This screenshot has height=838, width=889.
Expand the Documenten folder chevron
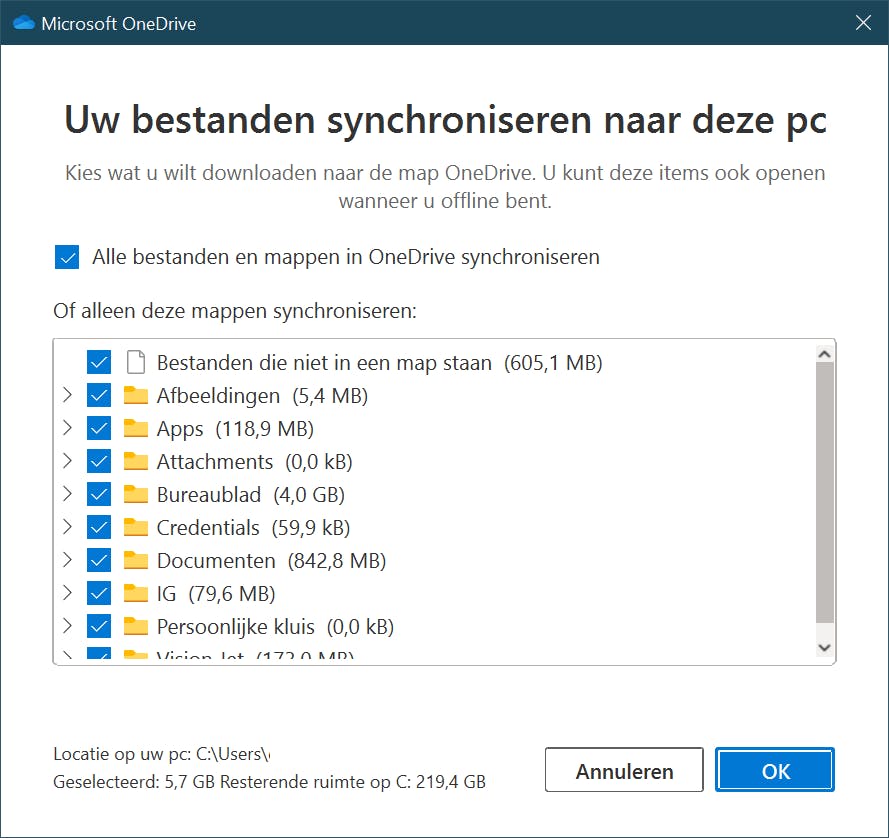point(67,561)
